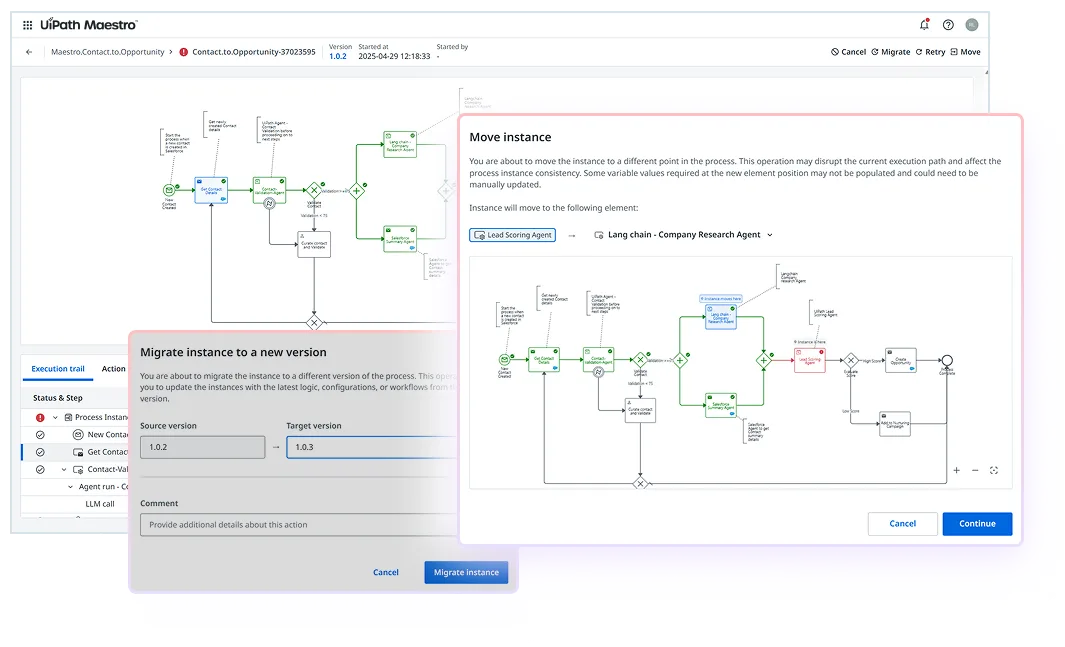
Task: Open the notifications bell
Action: (x=924, y=24)
